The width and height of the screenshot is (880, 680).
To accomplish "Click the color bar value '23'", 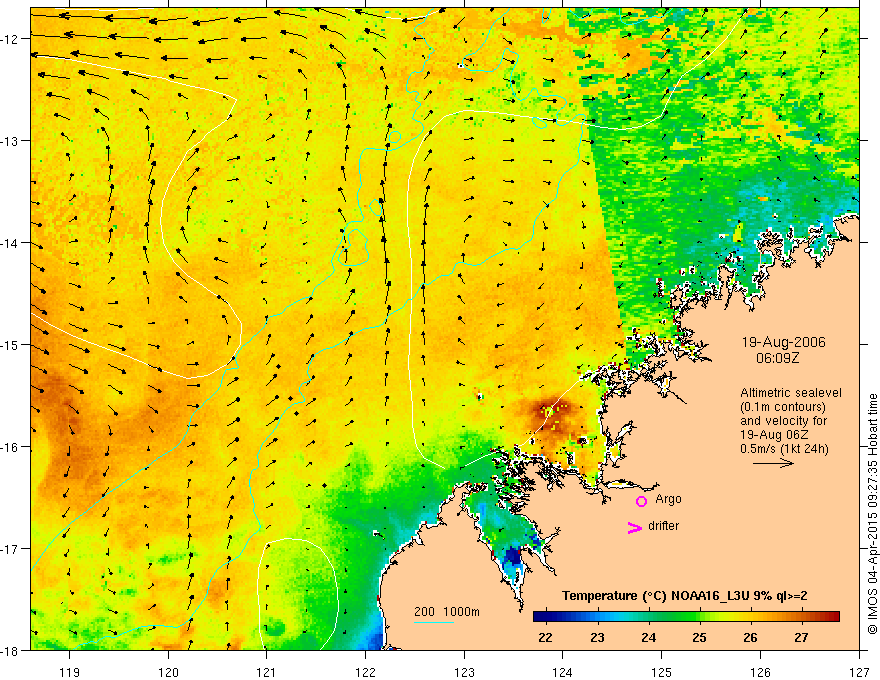I will point(597,637).
